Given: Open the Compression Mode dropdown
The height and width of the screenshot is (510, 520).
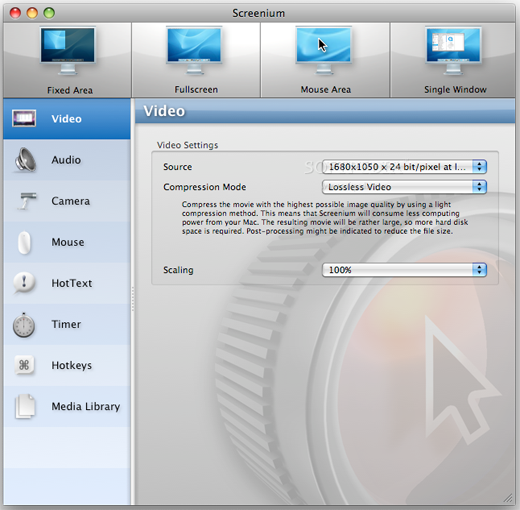Looking at the screenshot, I should (404, 187).
